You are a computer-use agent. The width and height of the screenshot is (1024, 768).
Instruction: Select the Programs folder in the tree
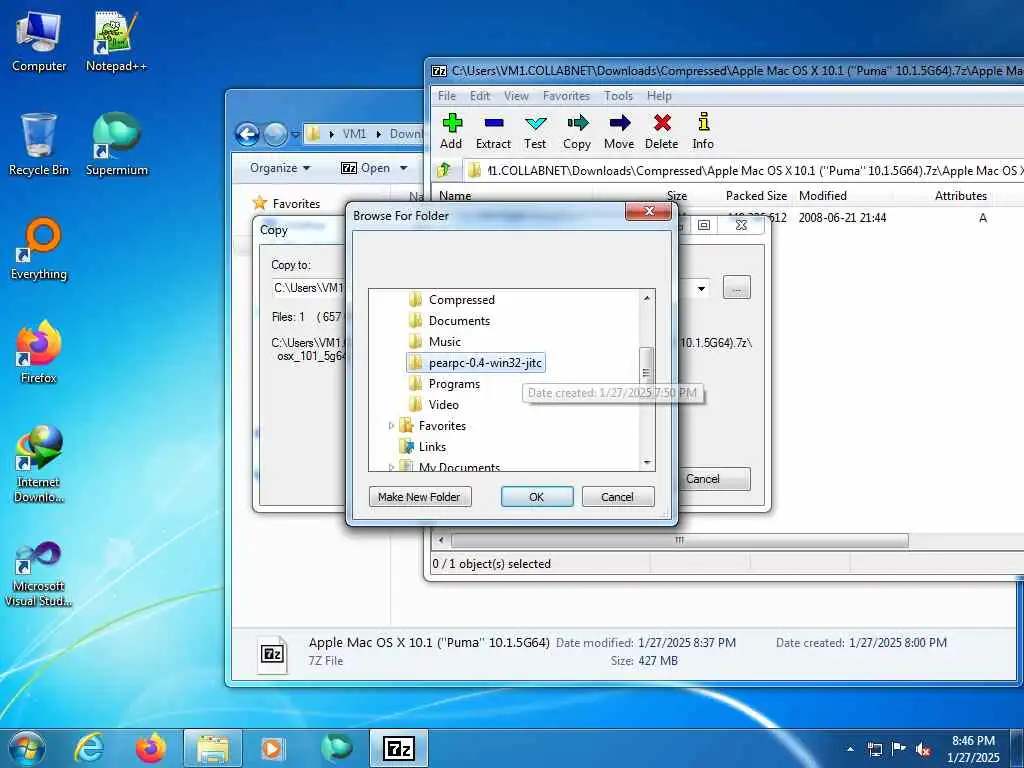(x=455, y=384)
